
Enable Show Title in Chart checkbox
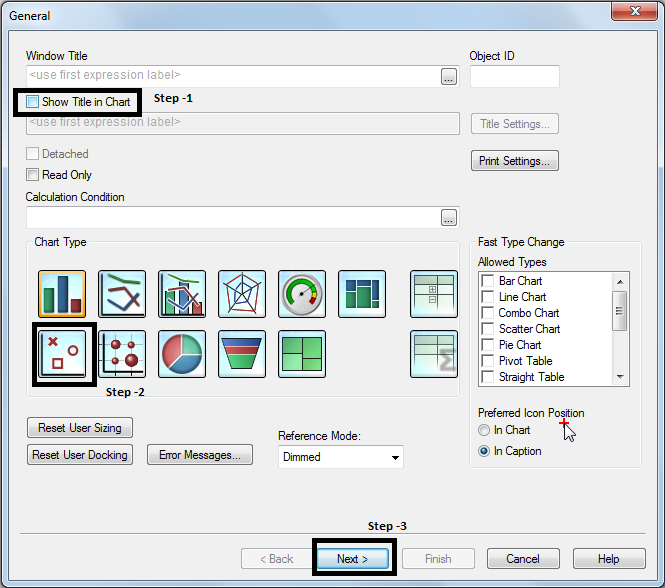33,102
